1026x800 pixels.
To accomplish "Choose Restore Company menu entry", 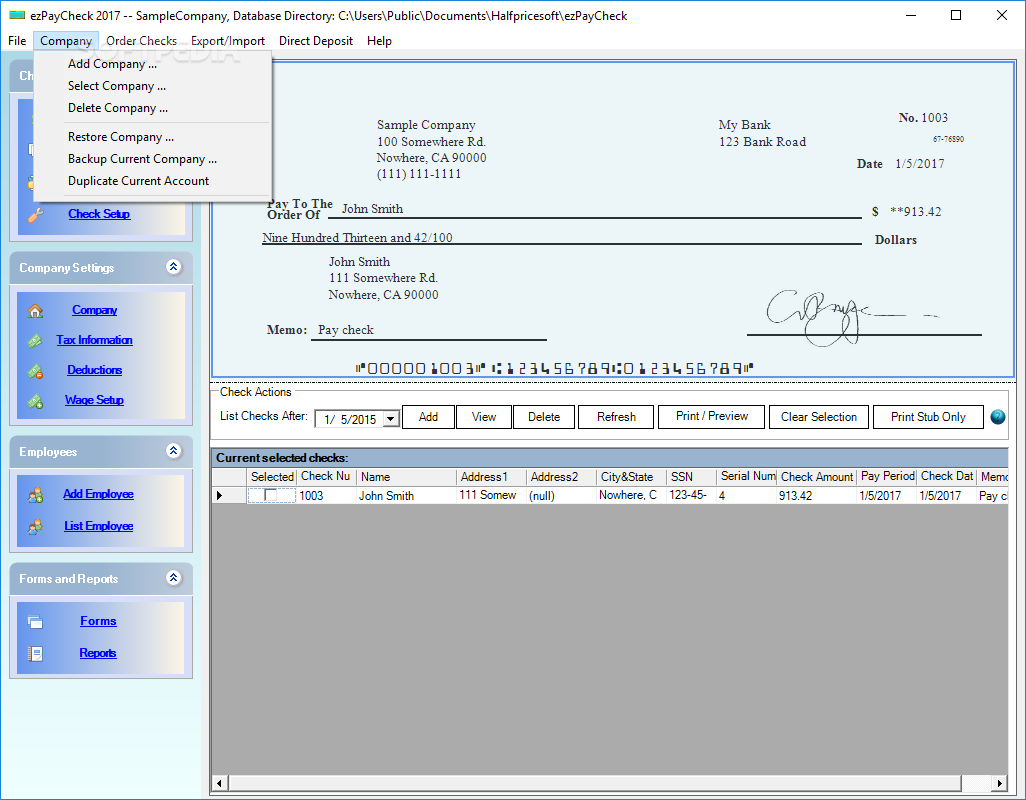I will click(152, 137).
